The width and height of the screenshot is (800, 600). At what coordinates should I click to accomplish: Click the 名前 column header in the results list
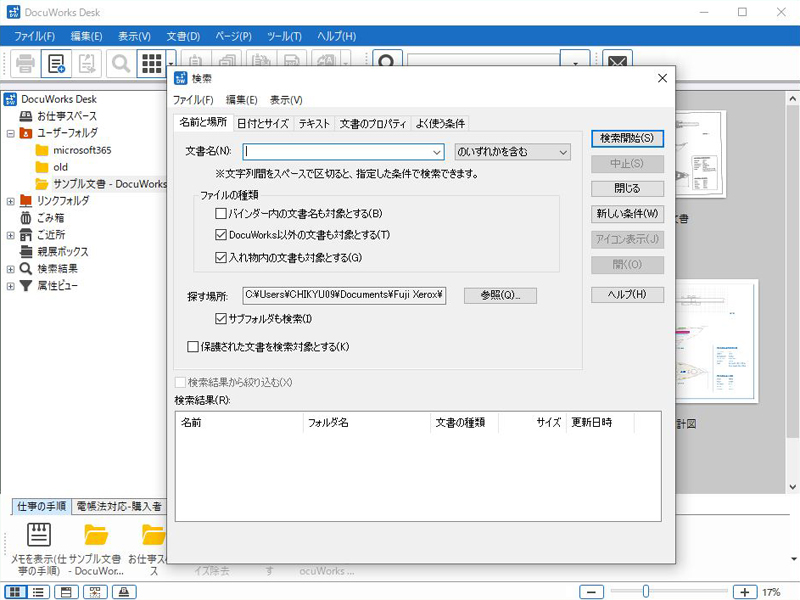(x=239, y=422)
